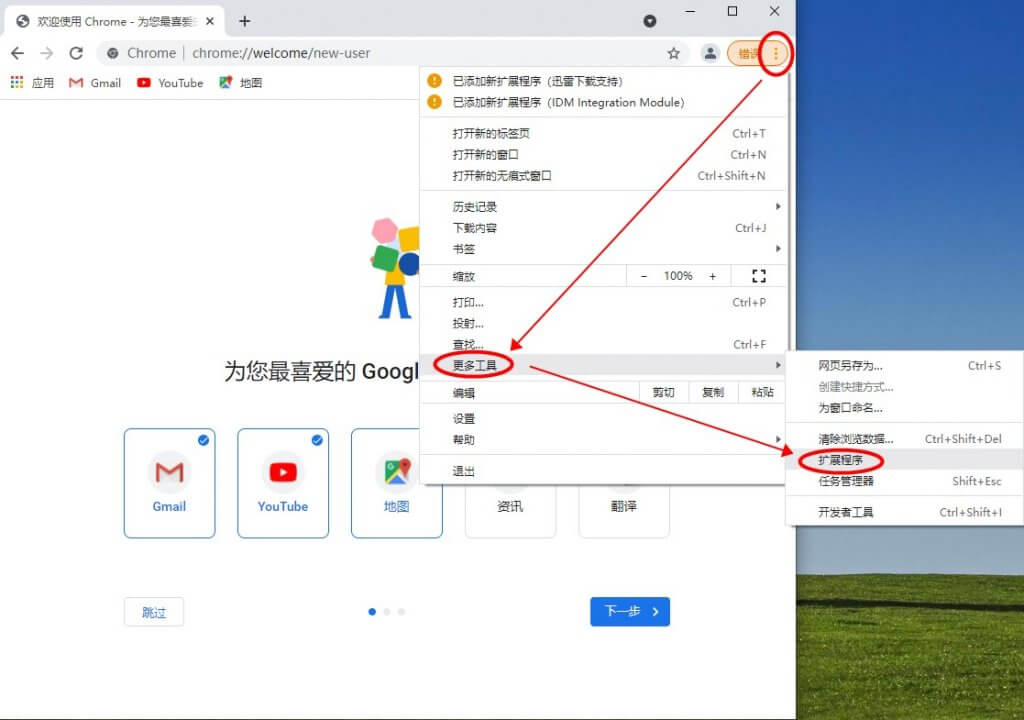Toggle the 翻译 card on the welcome page
This screenshot has height=720, width=1024.
pyautogui.click(x=624, y=511)
